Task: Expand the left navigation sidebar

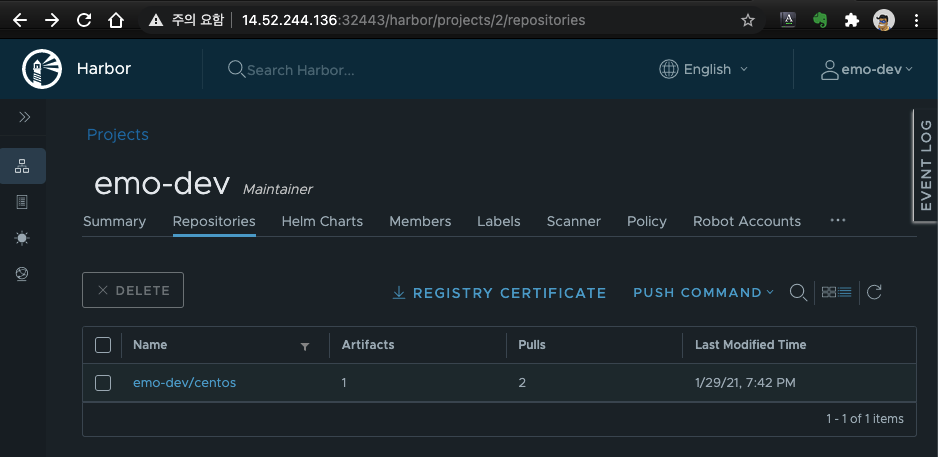Action: 25,117
